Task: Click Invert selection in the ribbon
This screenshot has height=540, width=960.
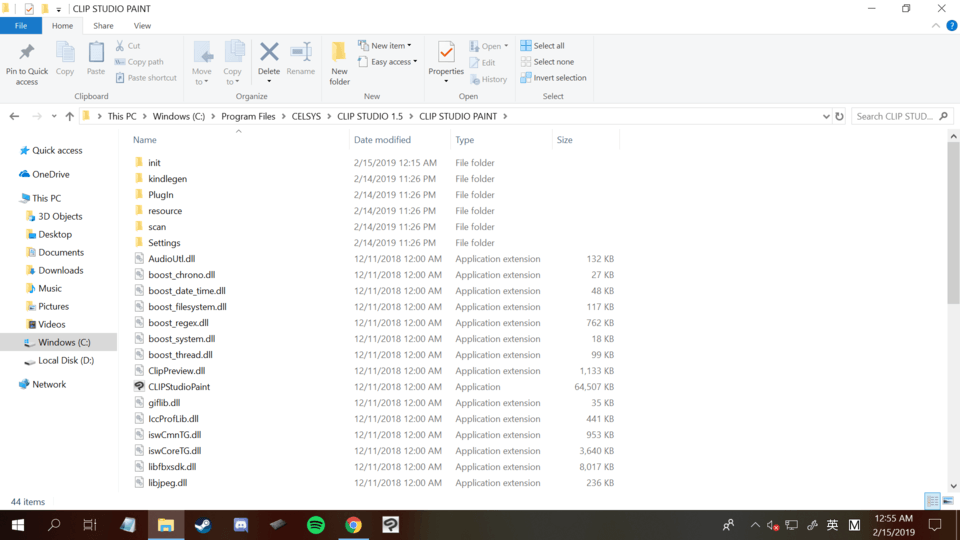Action: pyautogui.click(x=553, y=78)
